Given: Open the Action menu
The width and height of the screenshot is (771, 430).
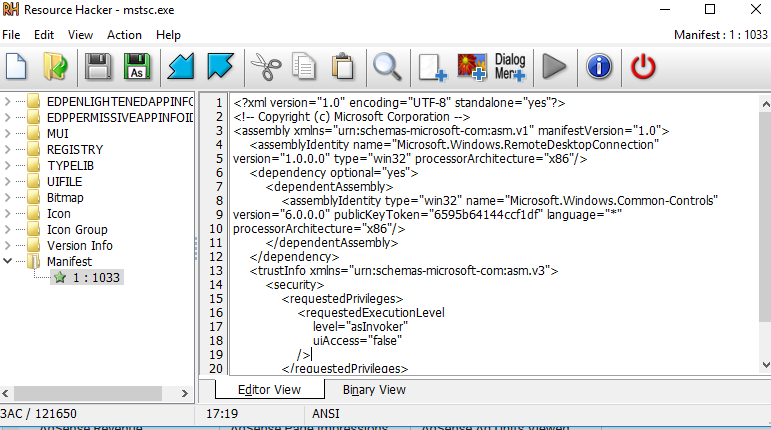Looking at the screenshot, I should coord(124,35).
